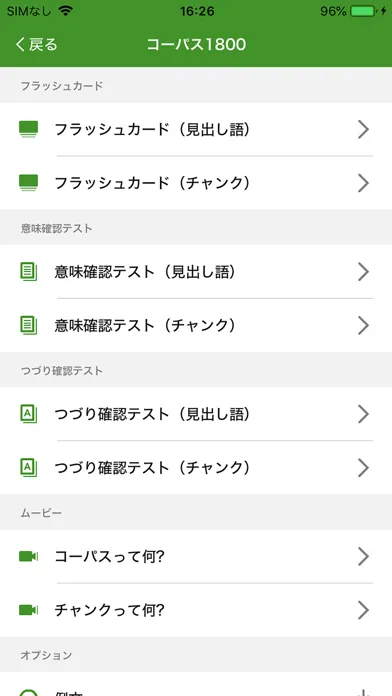Tap the document icon for 意味確認テスト（チャンク）
The width and height of the screenshot is (392, 696).
28,325
